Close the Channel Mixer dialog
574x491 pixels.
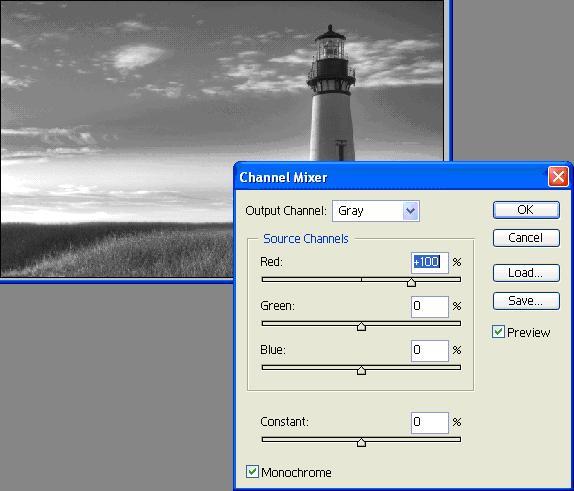coord(558,177)
